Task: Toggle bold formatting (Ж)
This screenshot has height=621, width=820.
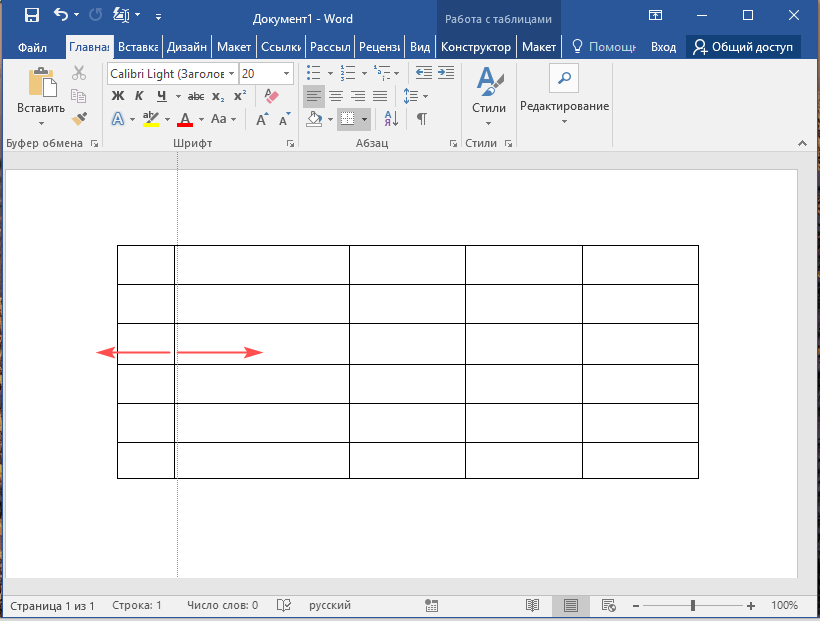Action: (x=117, y=96)
